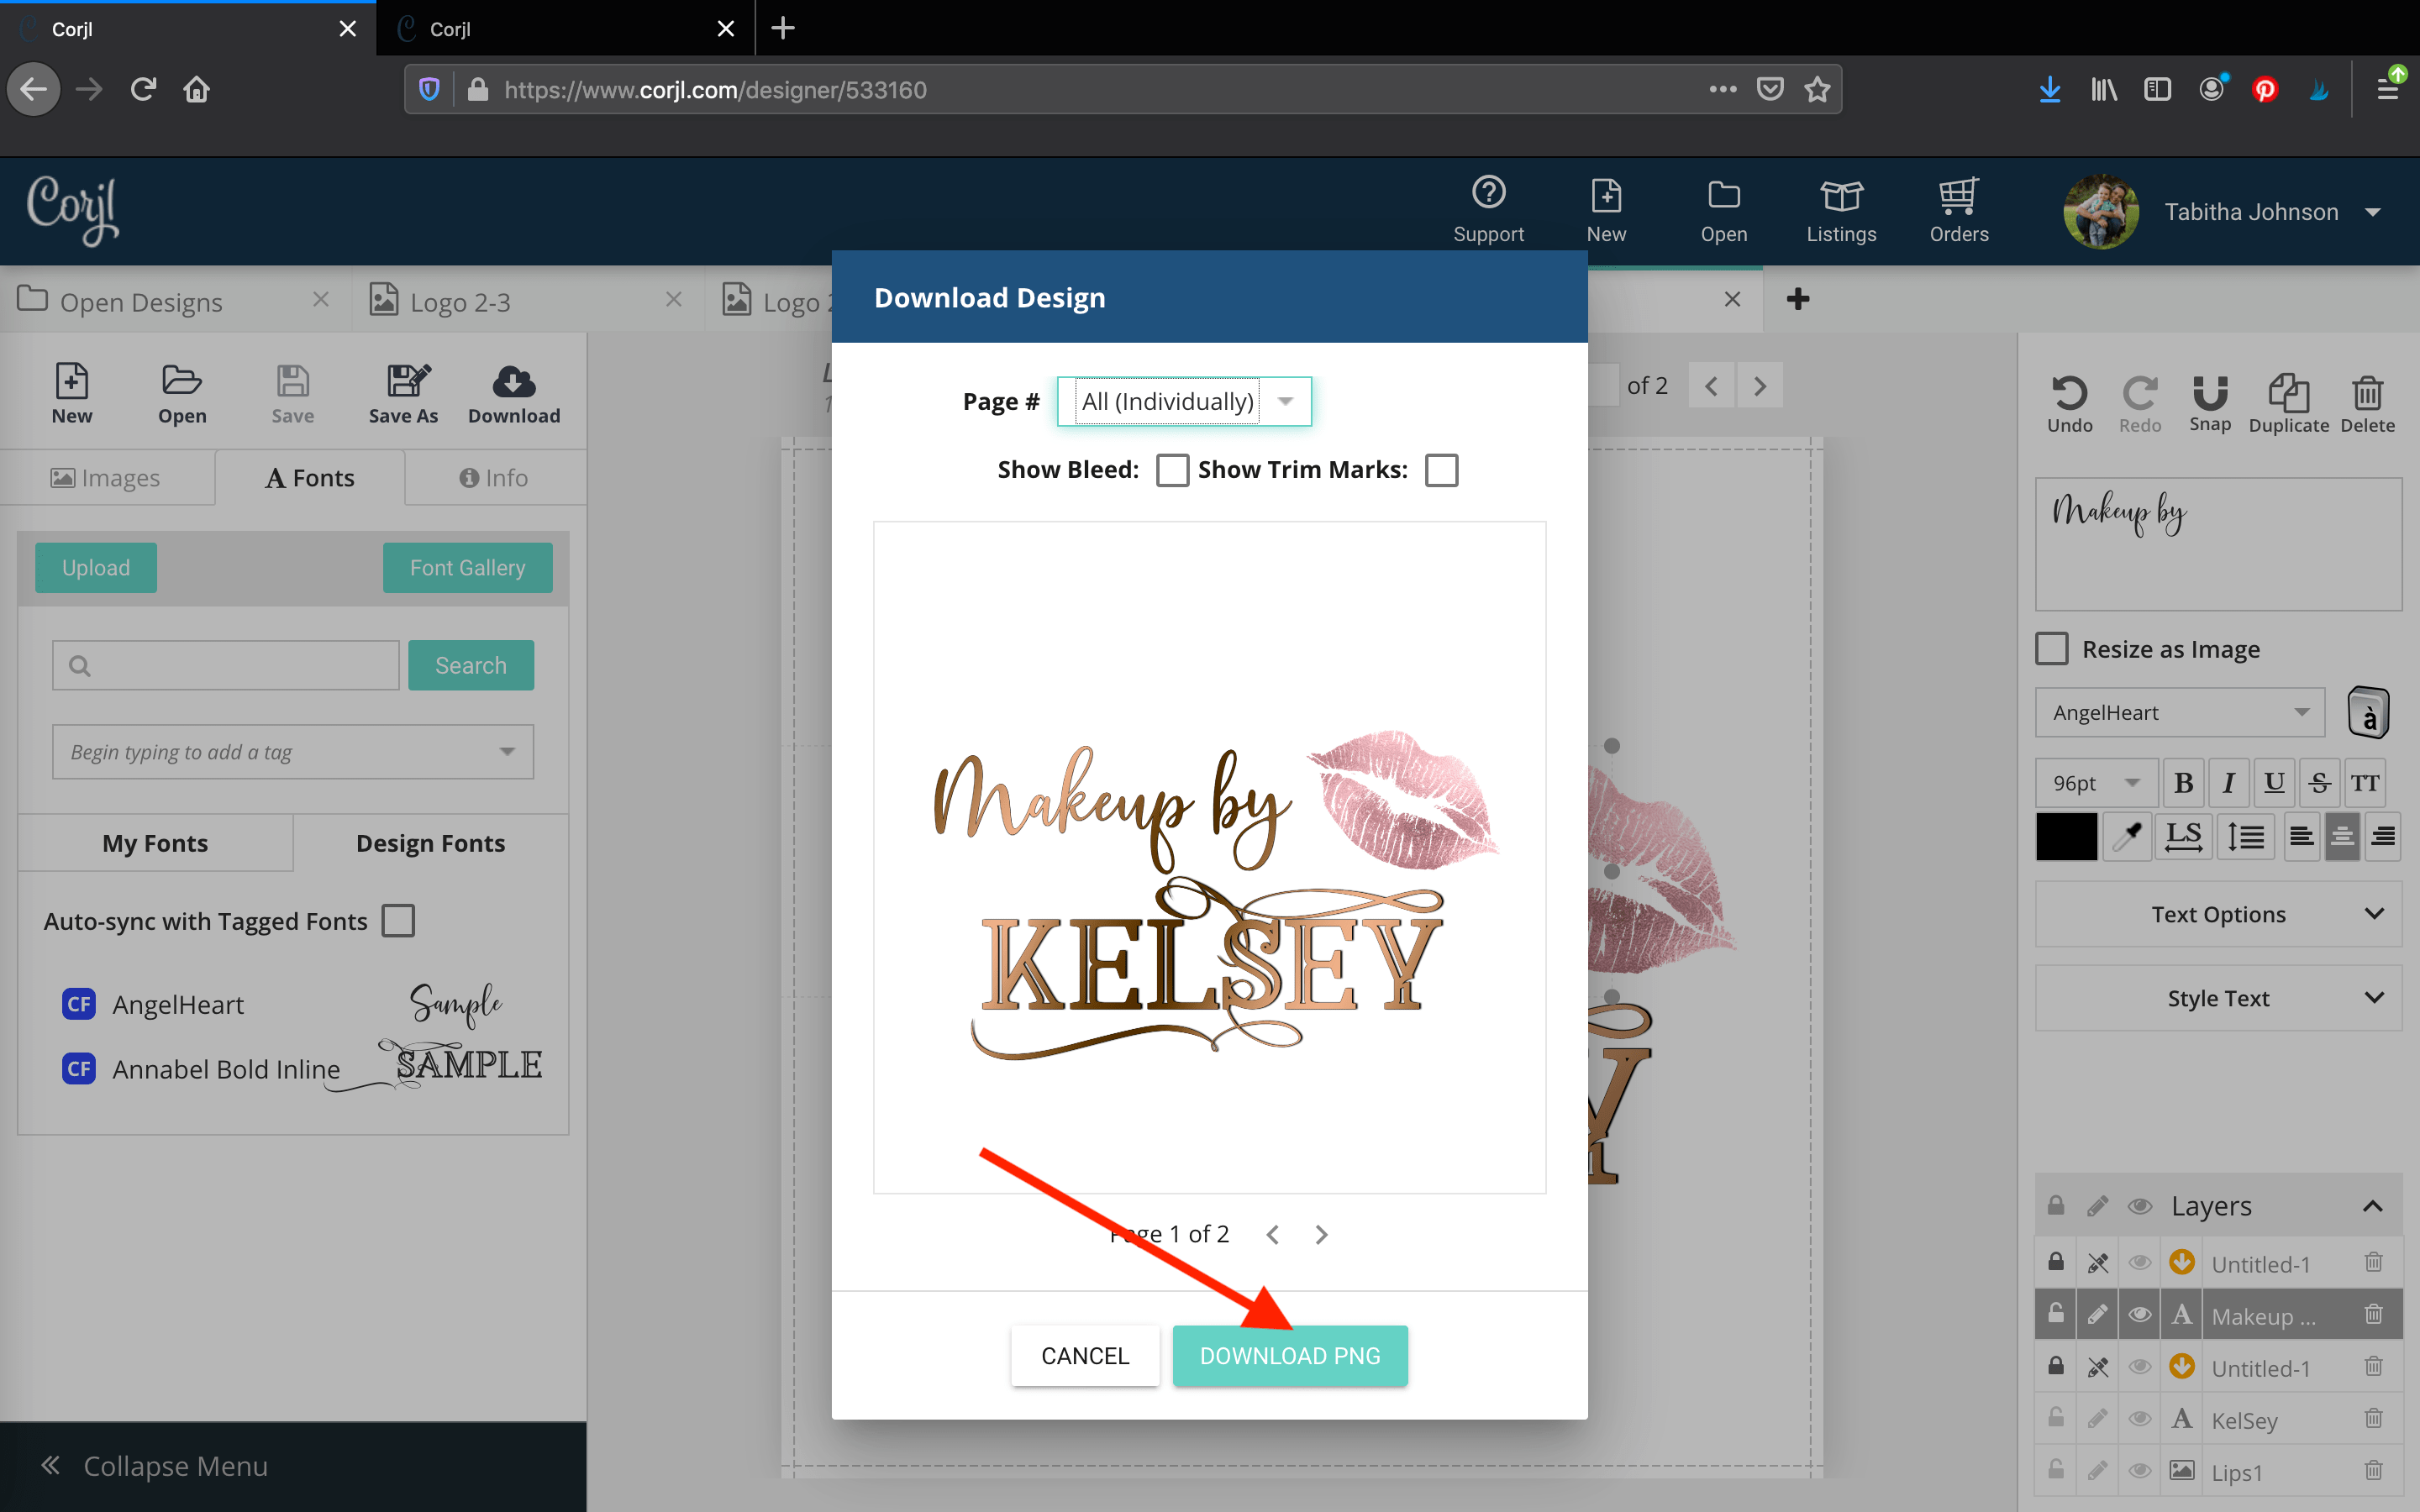The width and height of the screenshot is (2420, 1512).
Task: Enable the Show Bleed checkbox
Action: click(x=1172, y=470)
